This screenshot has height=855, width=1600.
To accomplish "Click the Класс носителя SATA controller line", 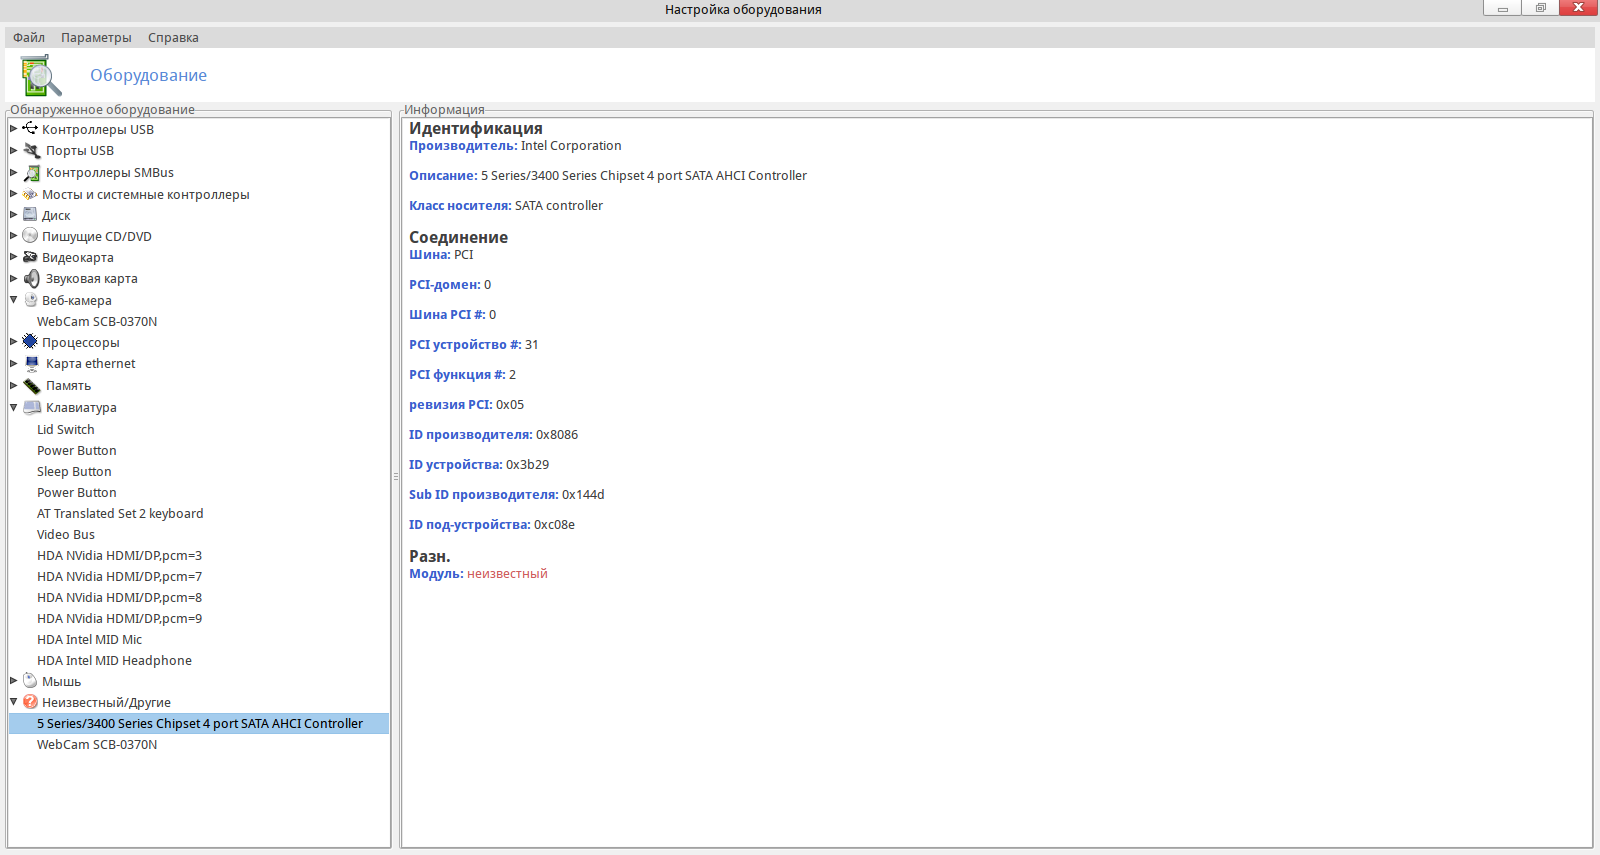I will point(506,205).
